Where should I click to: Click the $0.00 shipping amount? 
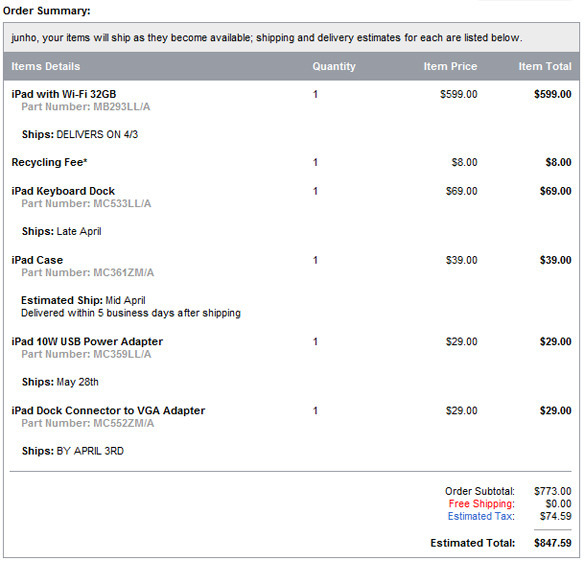tap(558, 504)
